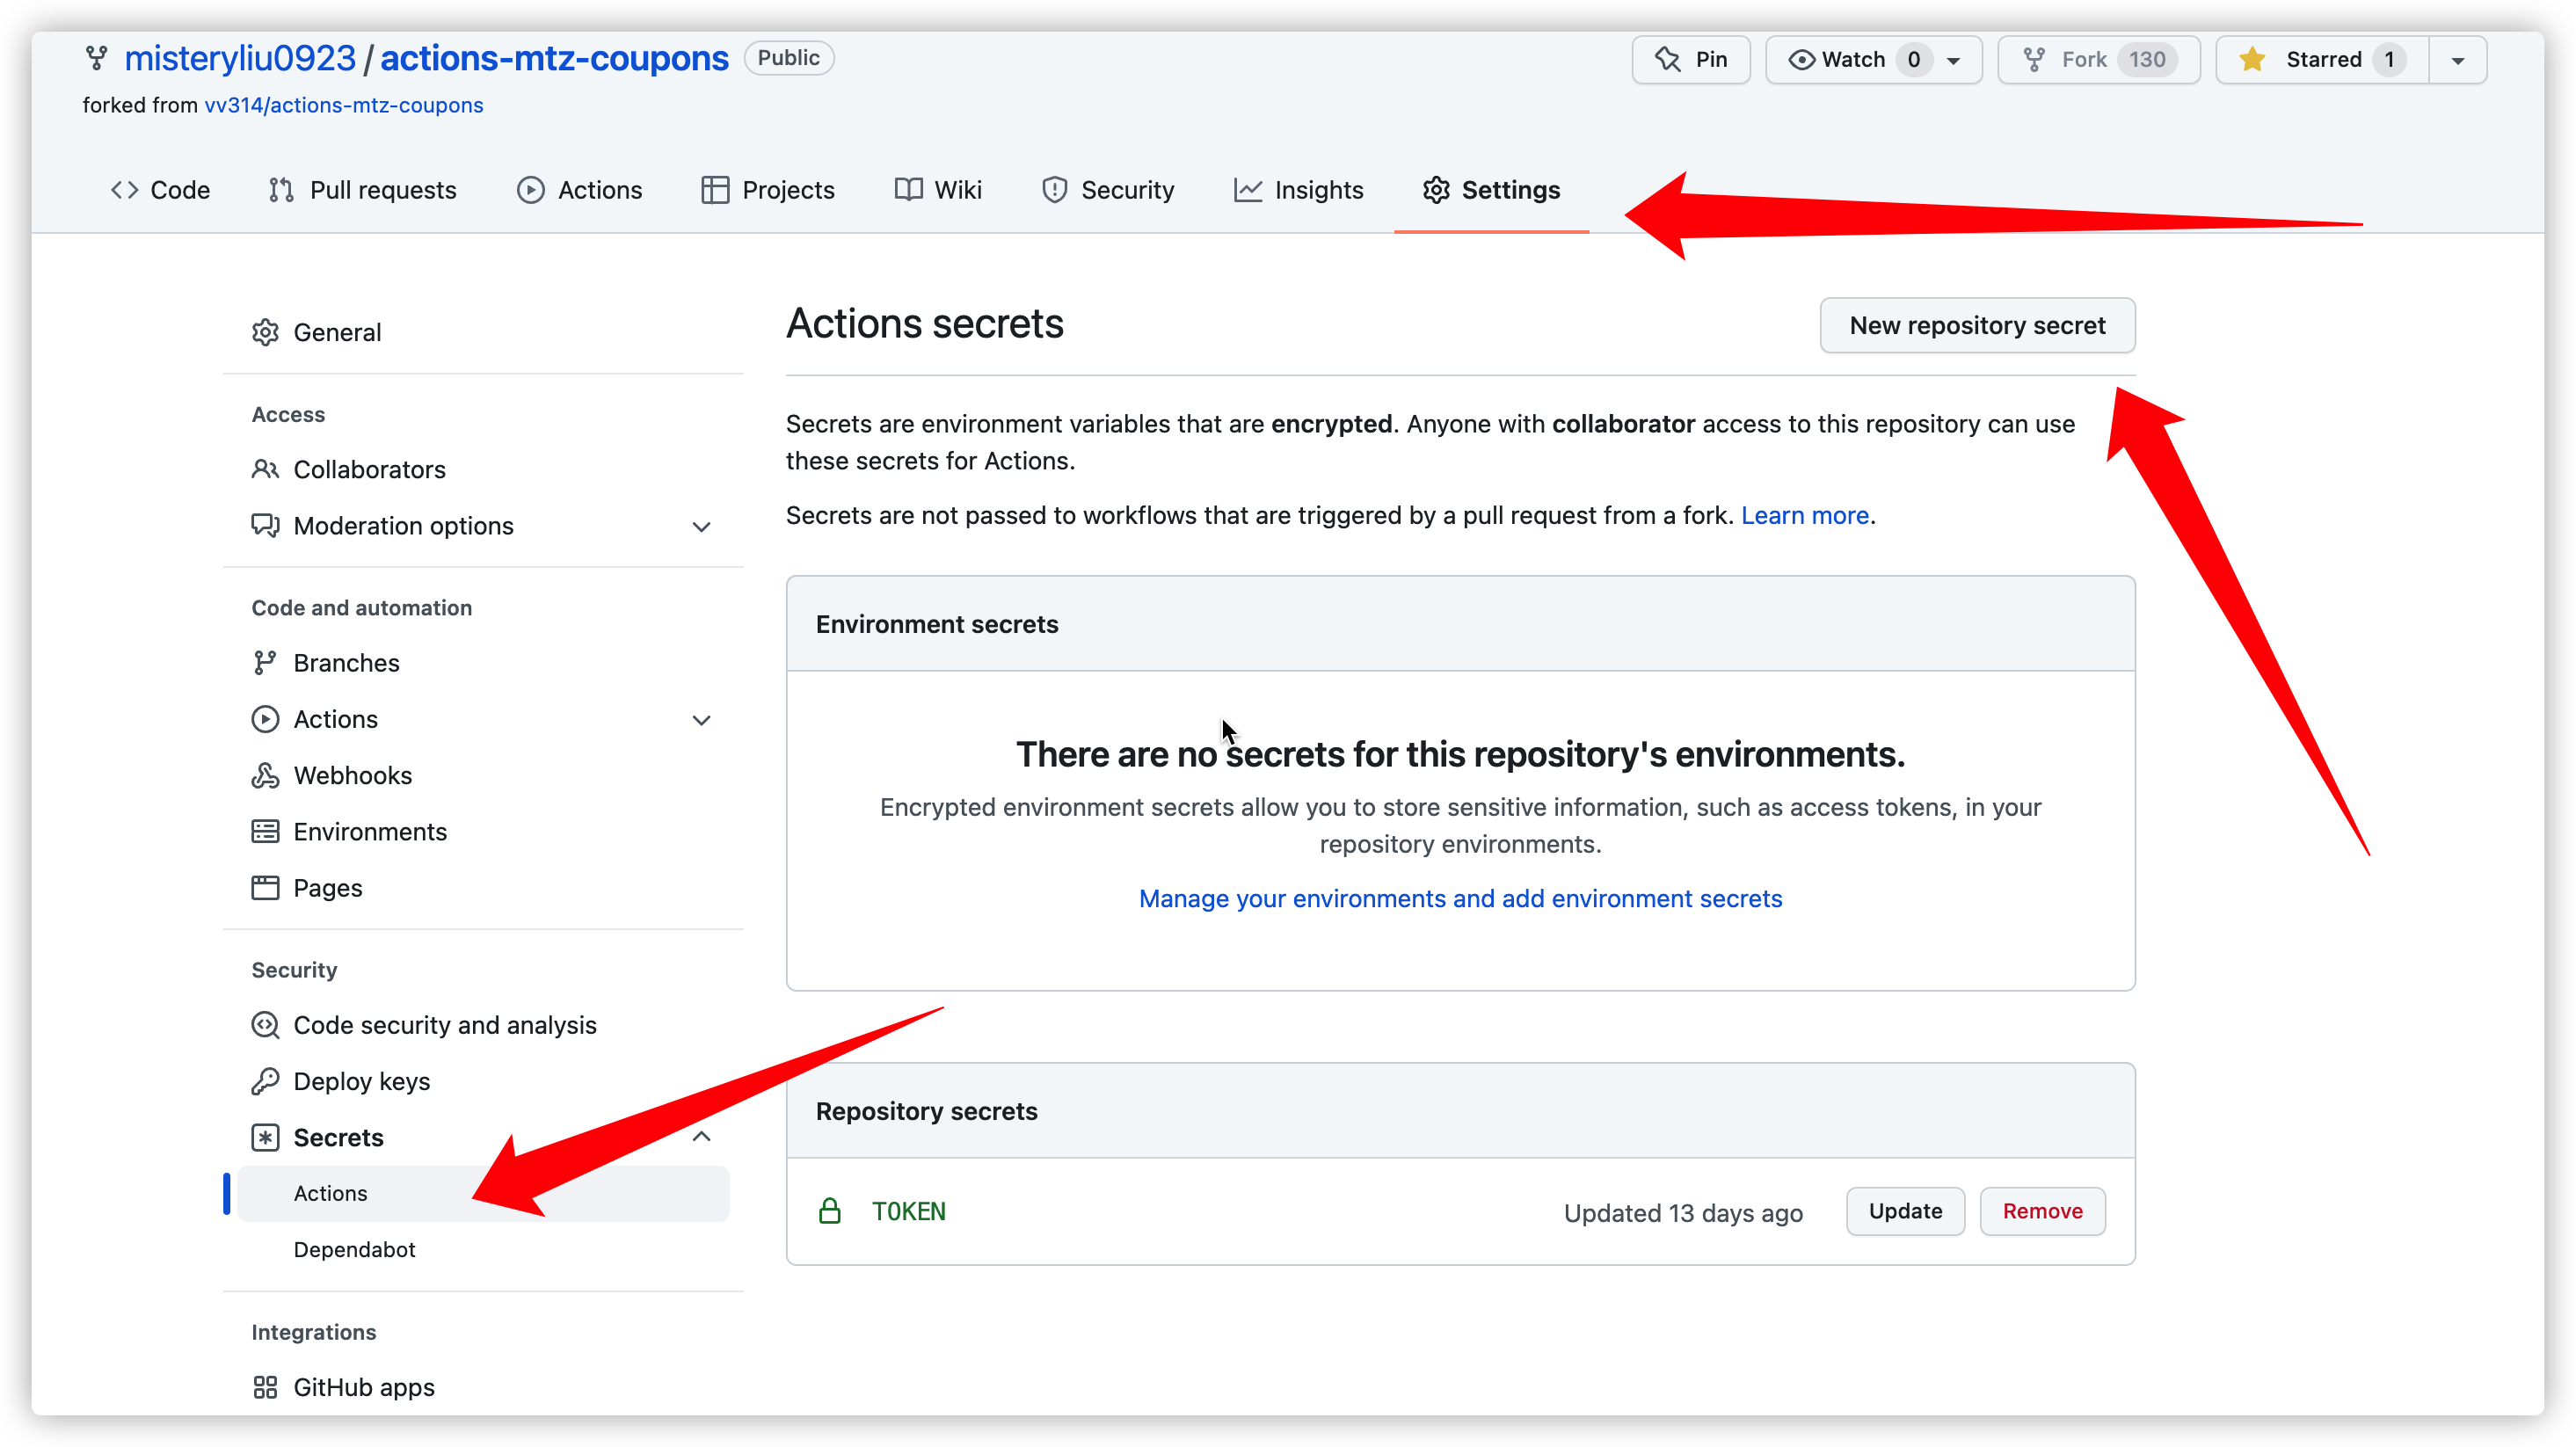Viewport: 2576px width, 1447px height.
Task: Open the Watch notifications dropdown arrow
Action: tap(1953, 60)
